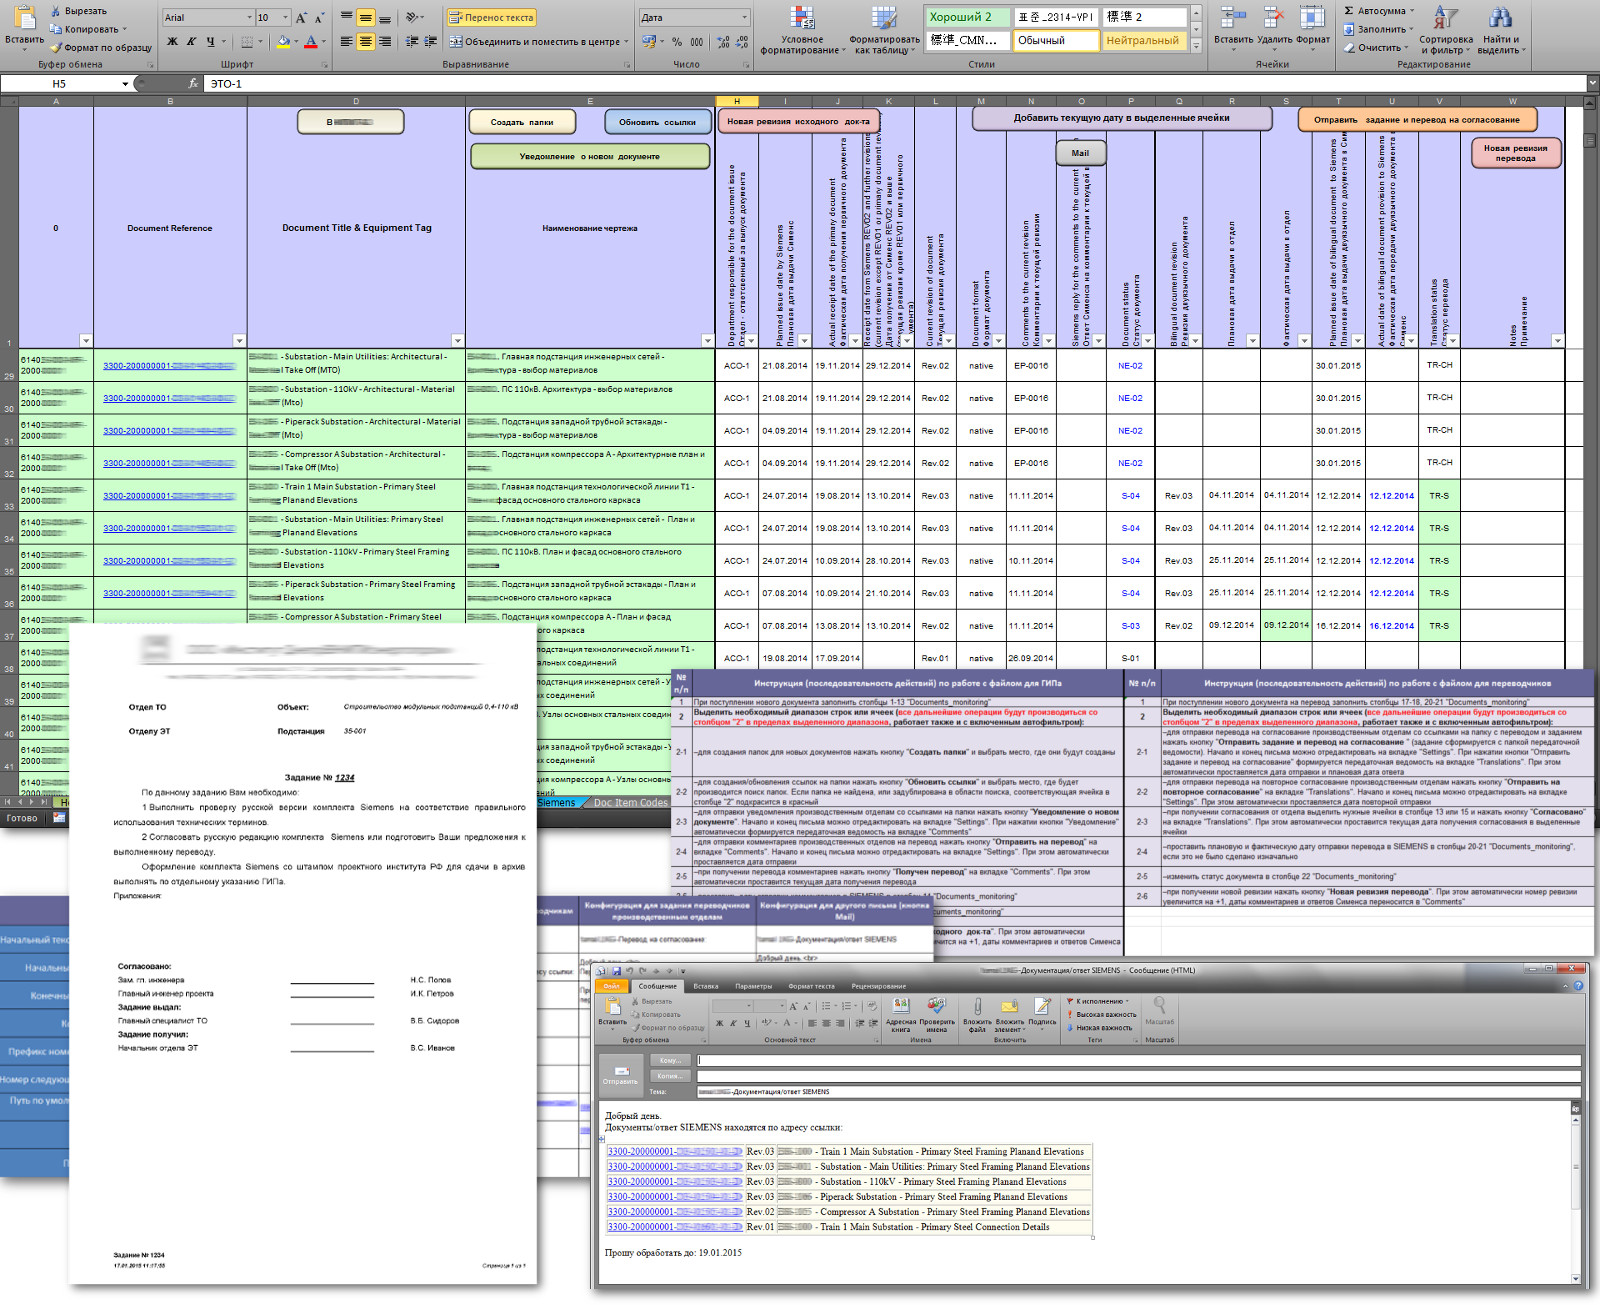Open Address Book (Адресная книга) in Outlook
The height and width of the screenshot is (1305, 1600).
[900, 1015]
